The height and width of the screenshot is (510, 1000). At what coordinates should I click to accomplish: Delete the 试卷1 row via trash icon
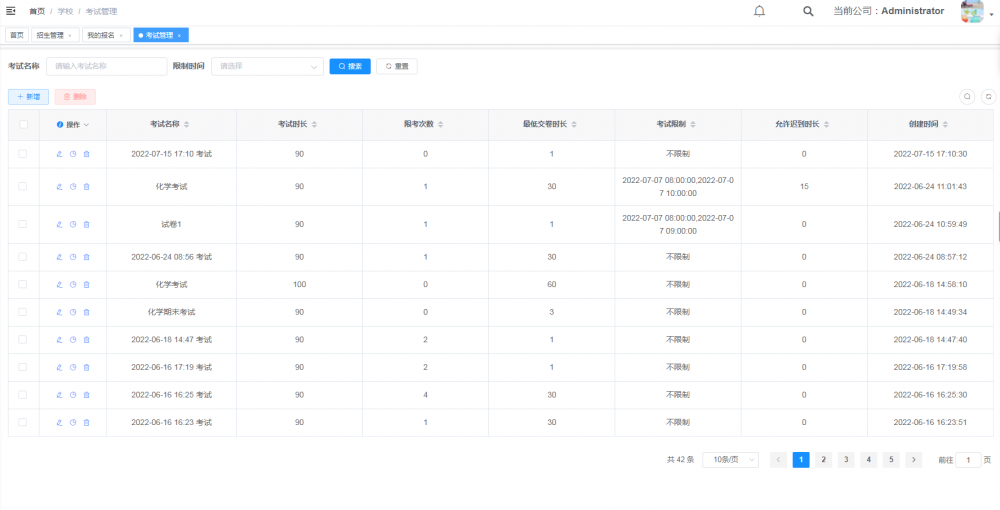[x=87, y=224]
